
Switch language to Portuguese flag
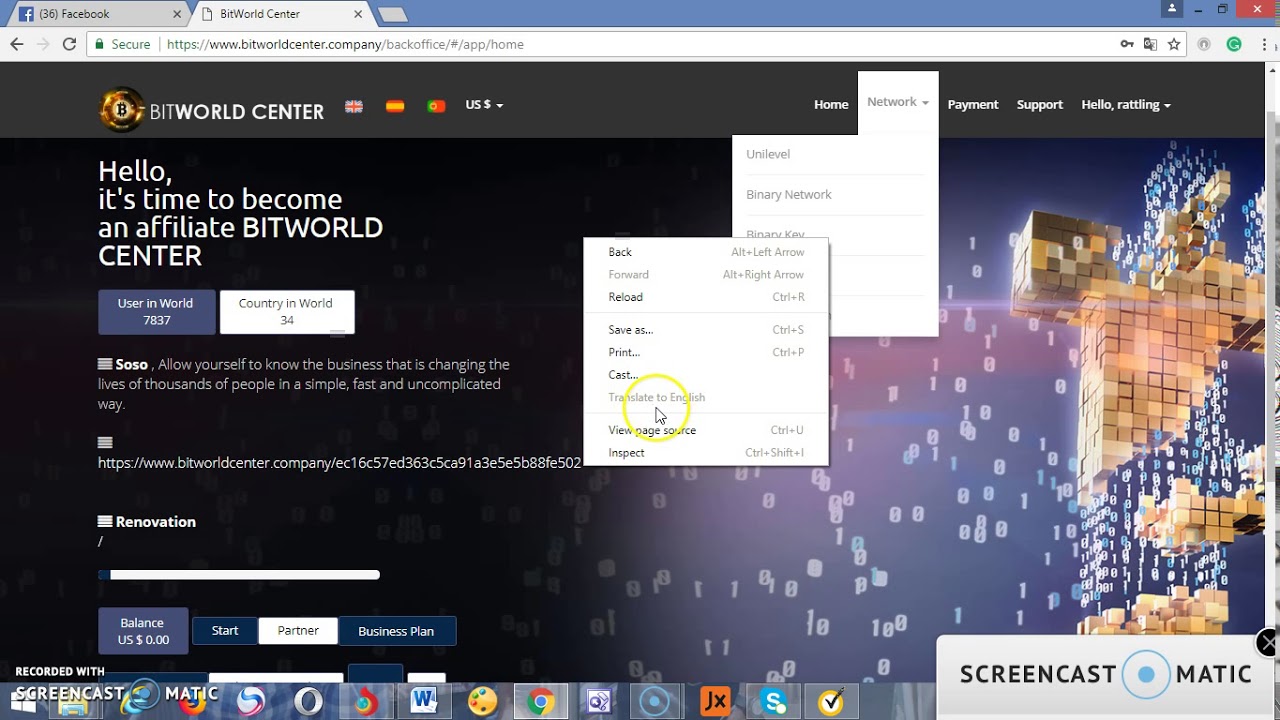point(436,105)
